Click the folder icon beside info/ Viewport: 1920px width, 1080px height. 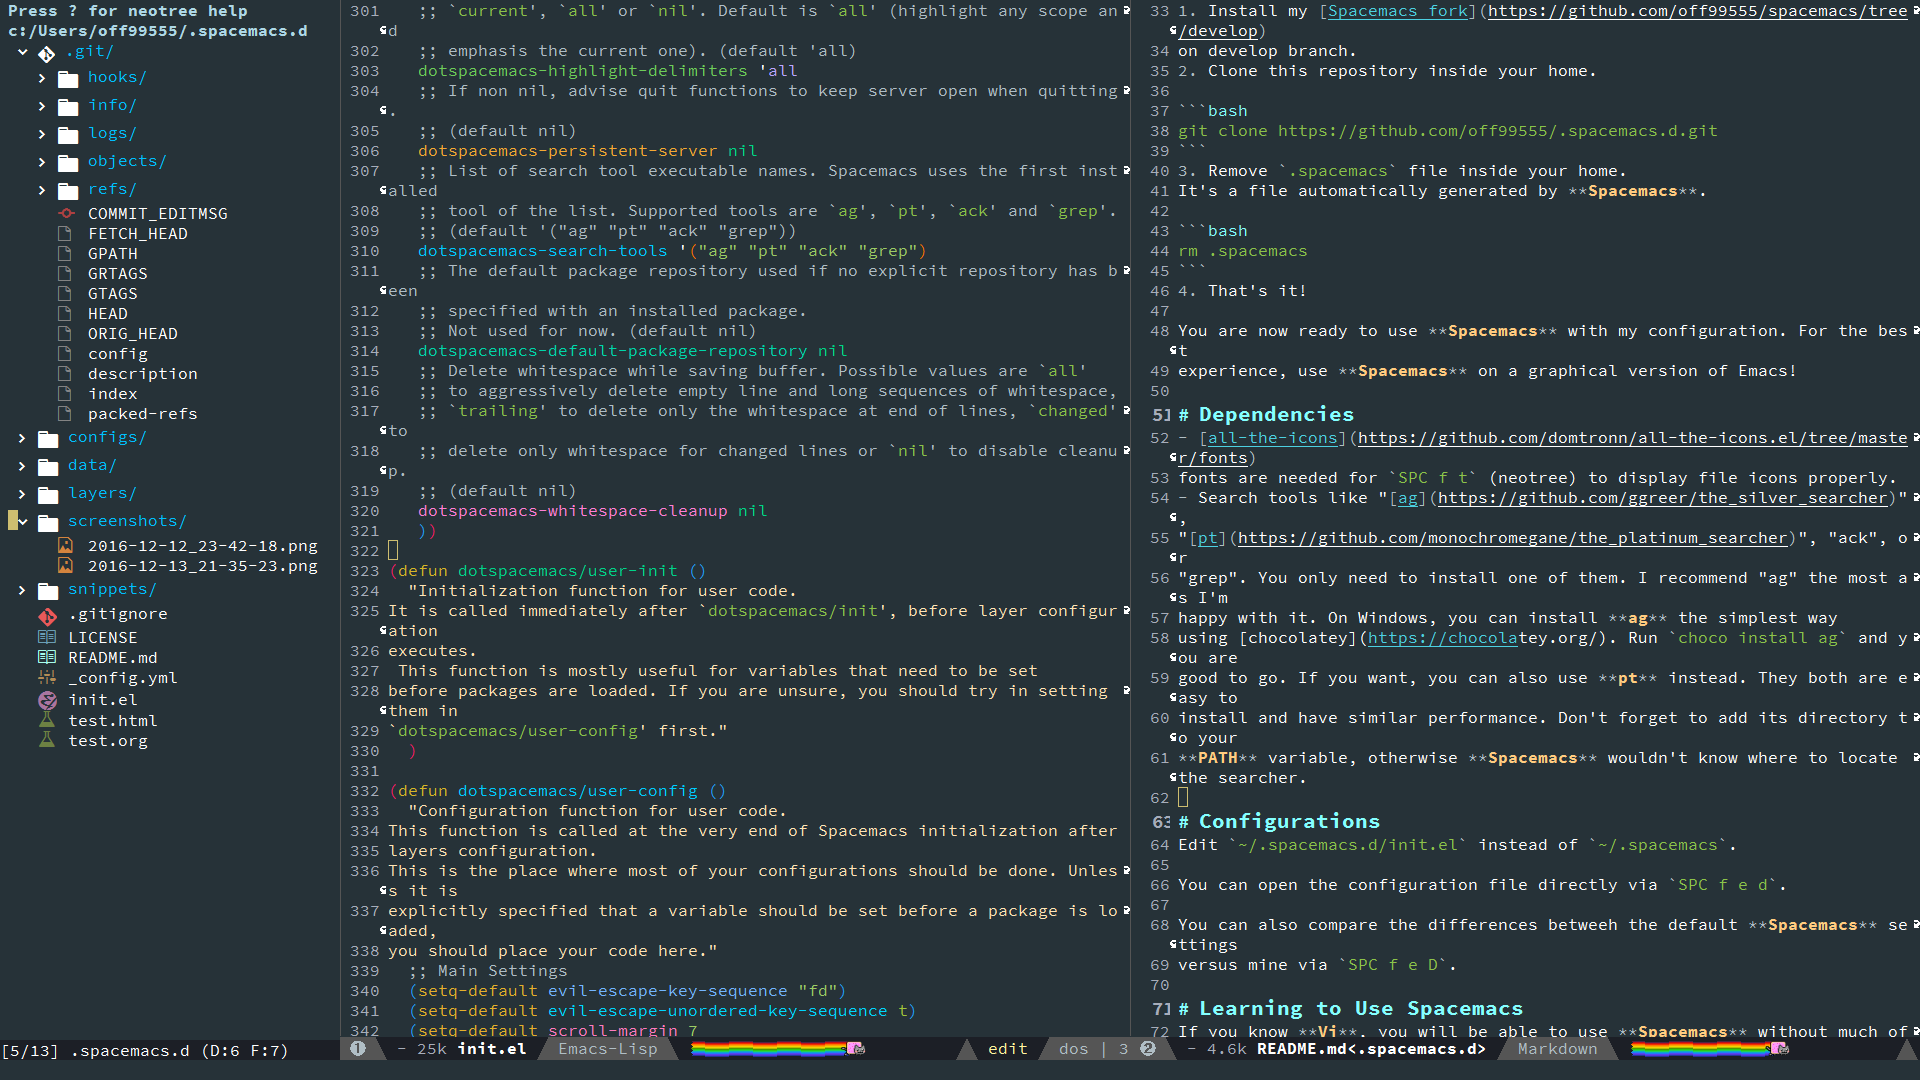pos(68,107)
